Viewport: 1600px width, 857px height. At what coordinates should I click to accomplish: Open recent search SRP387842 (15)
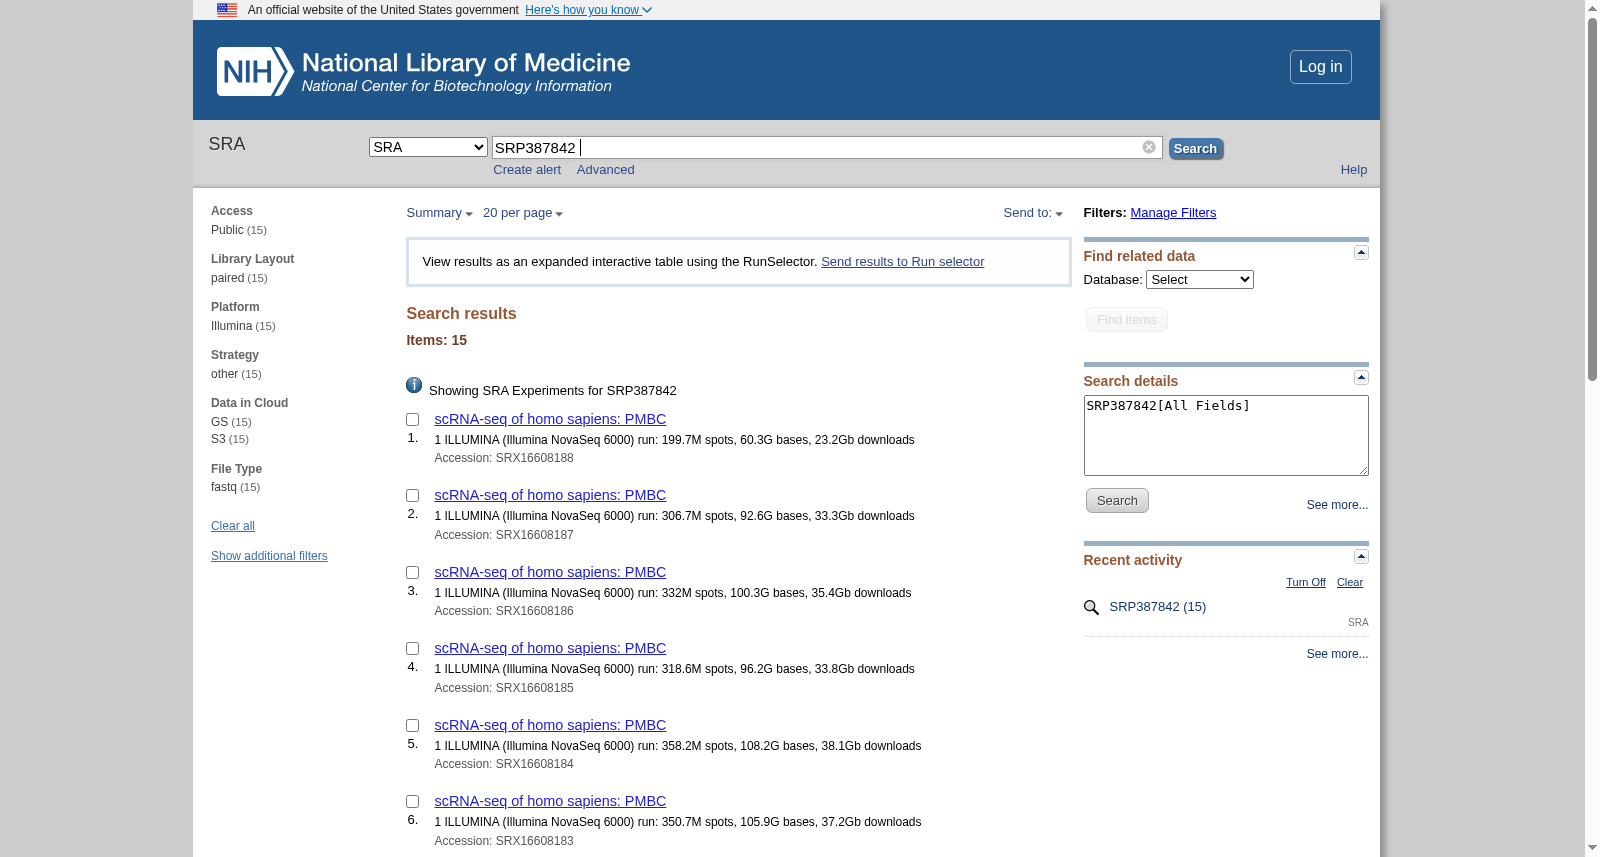point(1157,607)
